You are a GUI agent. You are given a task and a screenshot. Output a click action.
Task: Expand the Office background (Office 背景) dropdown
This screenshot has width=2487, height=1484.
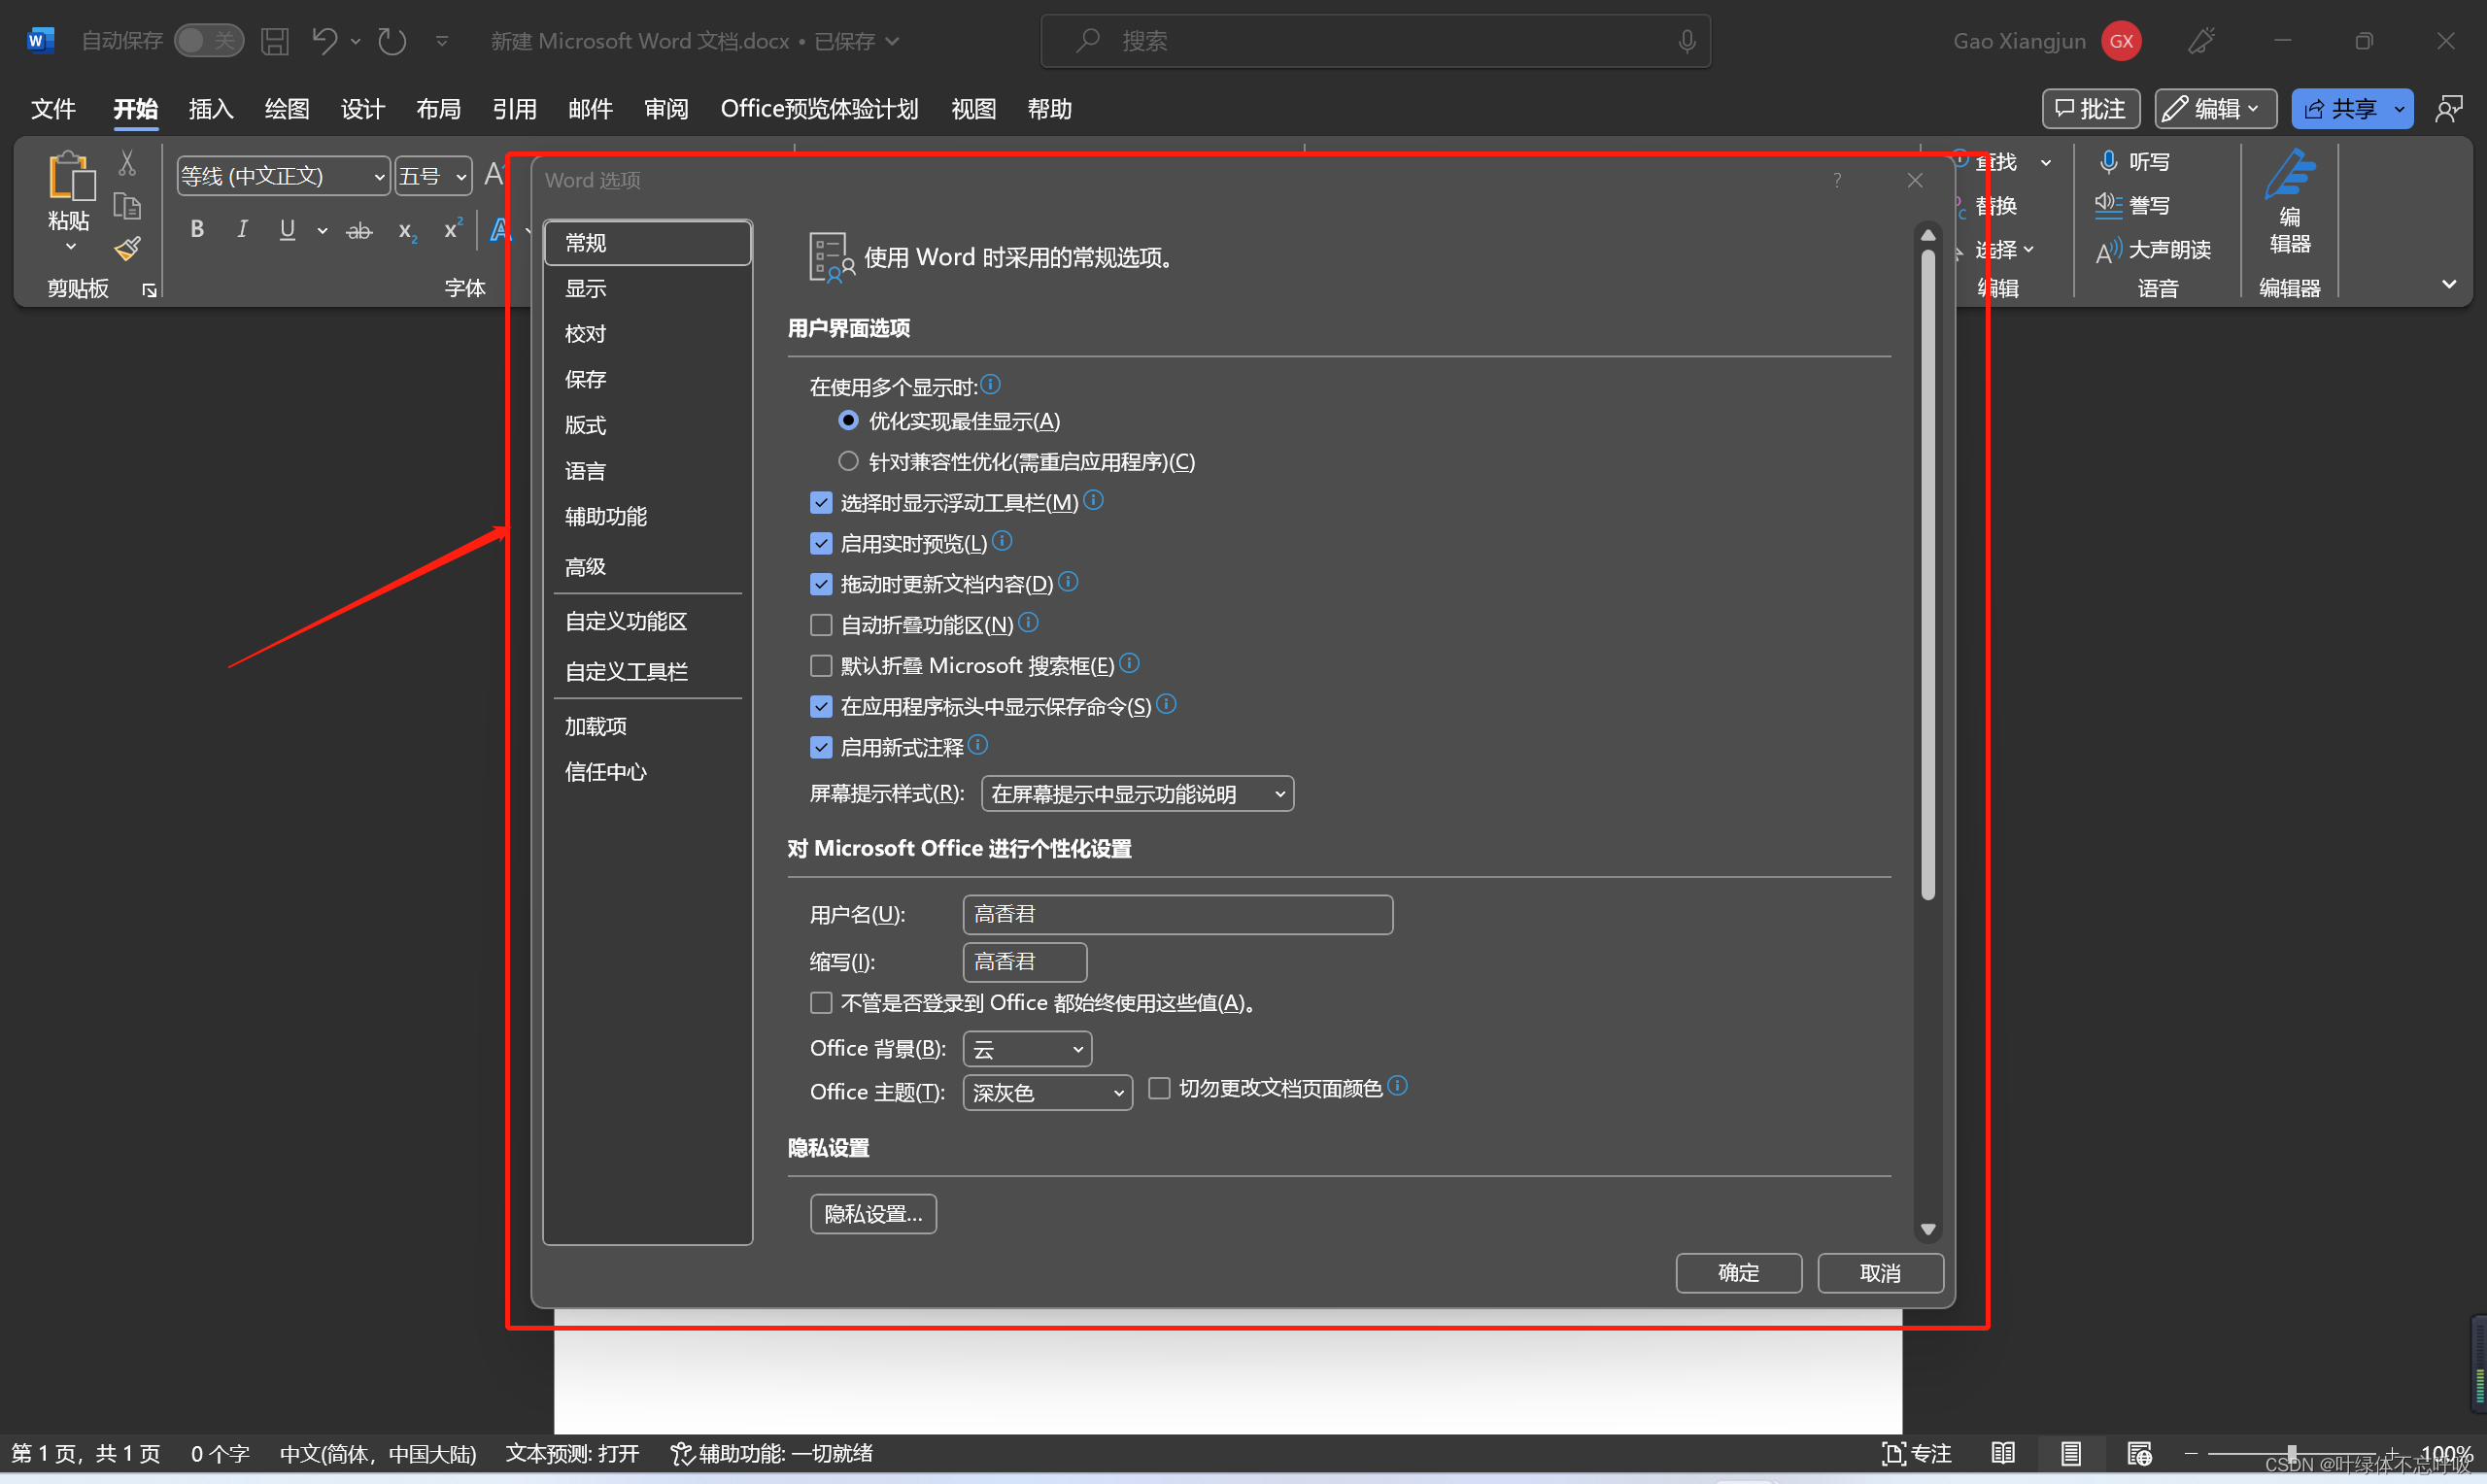tap(1027, 1049)
